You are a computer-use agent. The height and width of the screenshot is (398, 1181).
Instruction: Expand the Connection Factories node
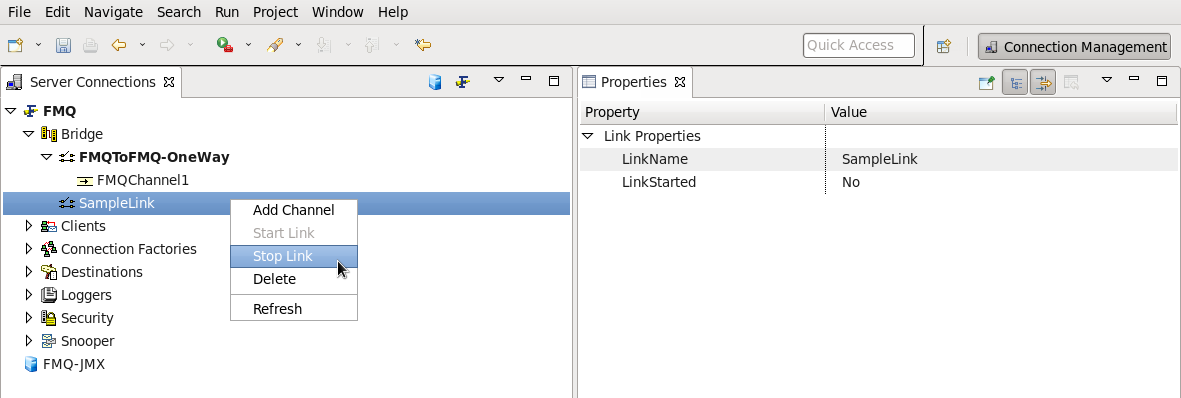(29, 249)
